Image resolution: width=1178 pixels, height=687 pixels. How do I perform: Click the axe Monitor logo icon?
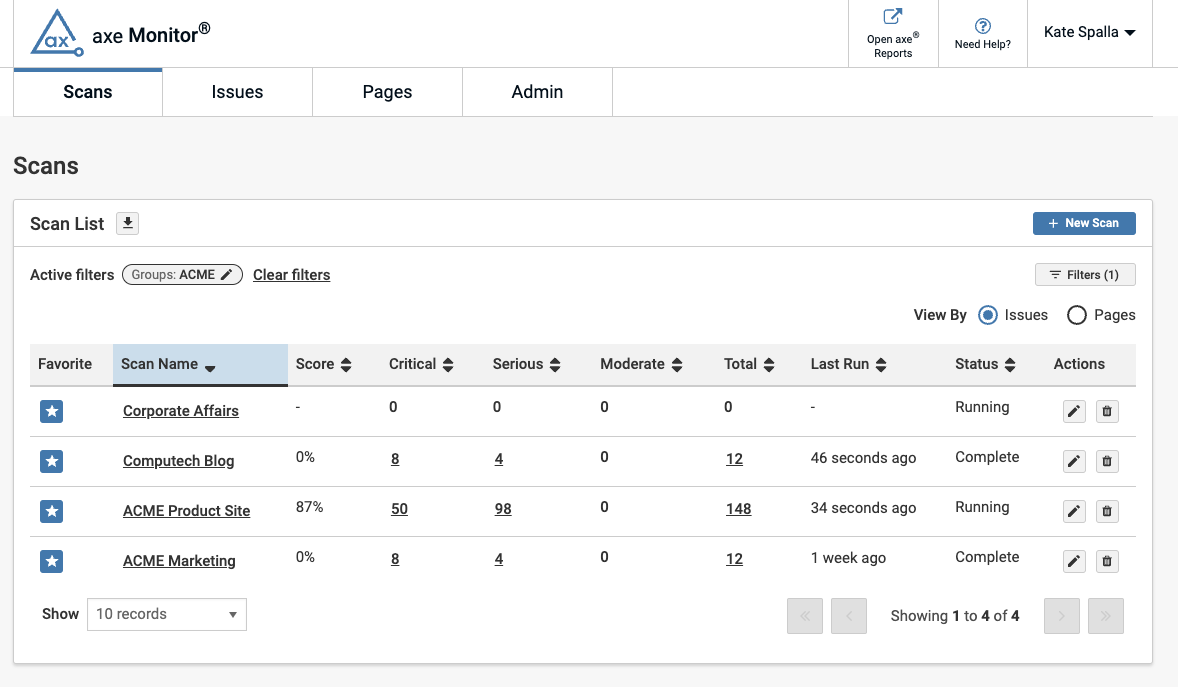[55, 32]
